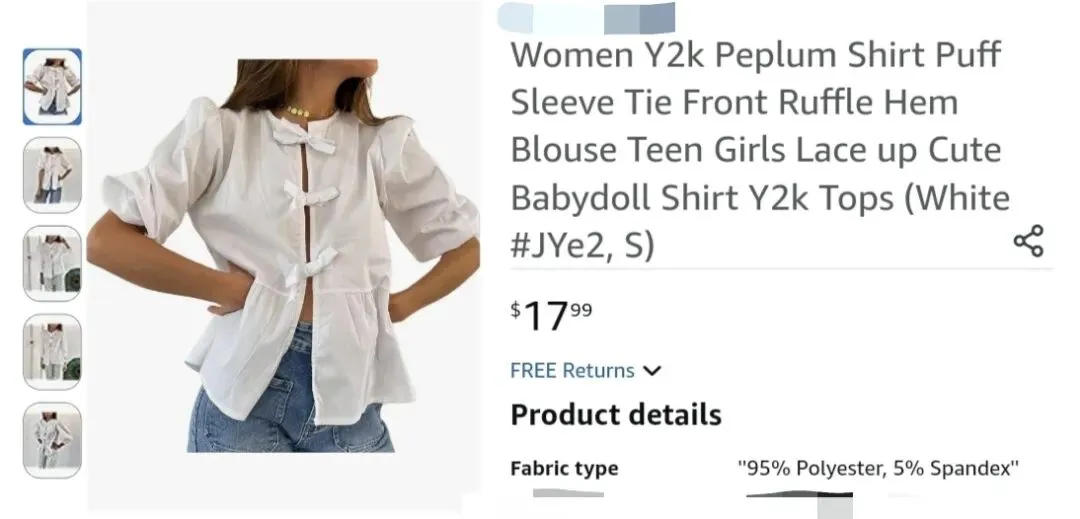1080x519 pixels.
Task: Click the $17.99 price
Action: coord(551,316)
